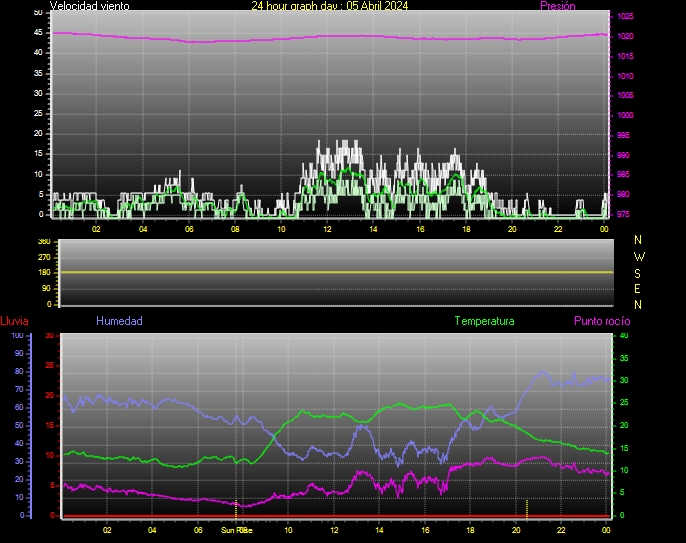Click humidity scale value 50
Screen dimensions: 686x543
pyautogui.click(x=19, y=426)
